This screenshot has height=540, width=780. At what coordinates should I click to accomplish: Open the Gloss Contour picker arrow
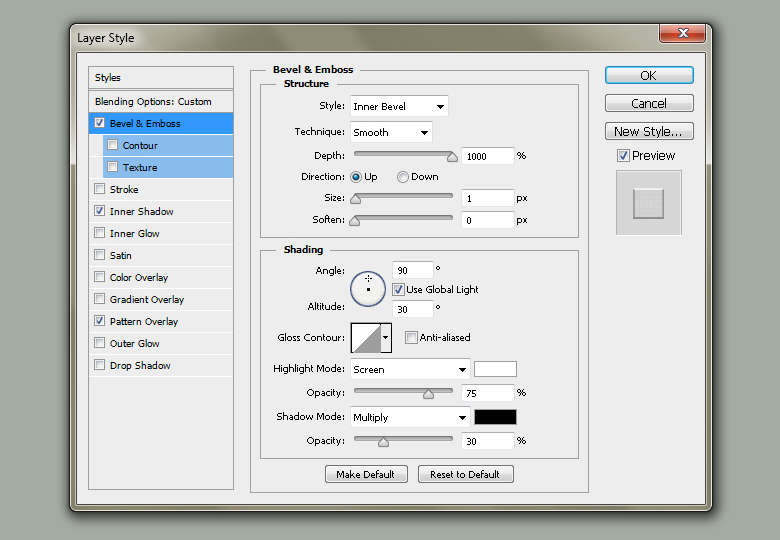(386, 338)
